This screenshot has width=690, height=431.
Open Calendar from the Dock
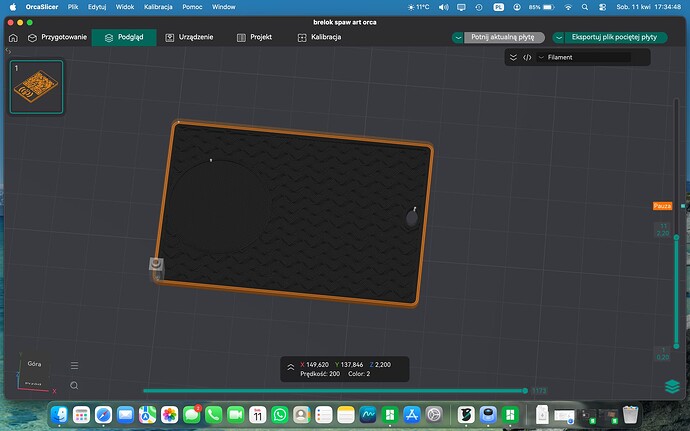(x=257, y=415)
